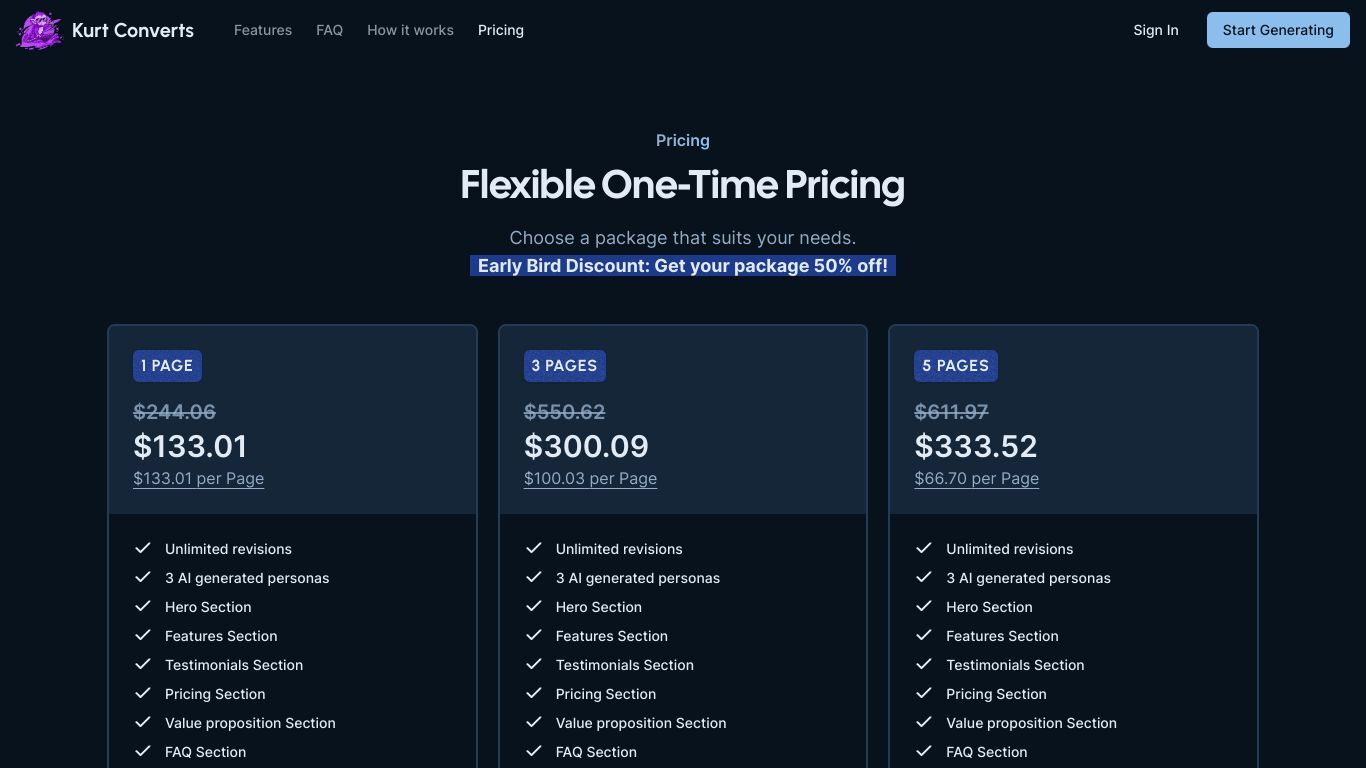This screenshot has height=768, width=1366.
Task: Click the $66.70 per Page underlined text
Action: click(x=976, y=478)
